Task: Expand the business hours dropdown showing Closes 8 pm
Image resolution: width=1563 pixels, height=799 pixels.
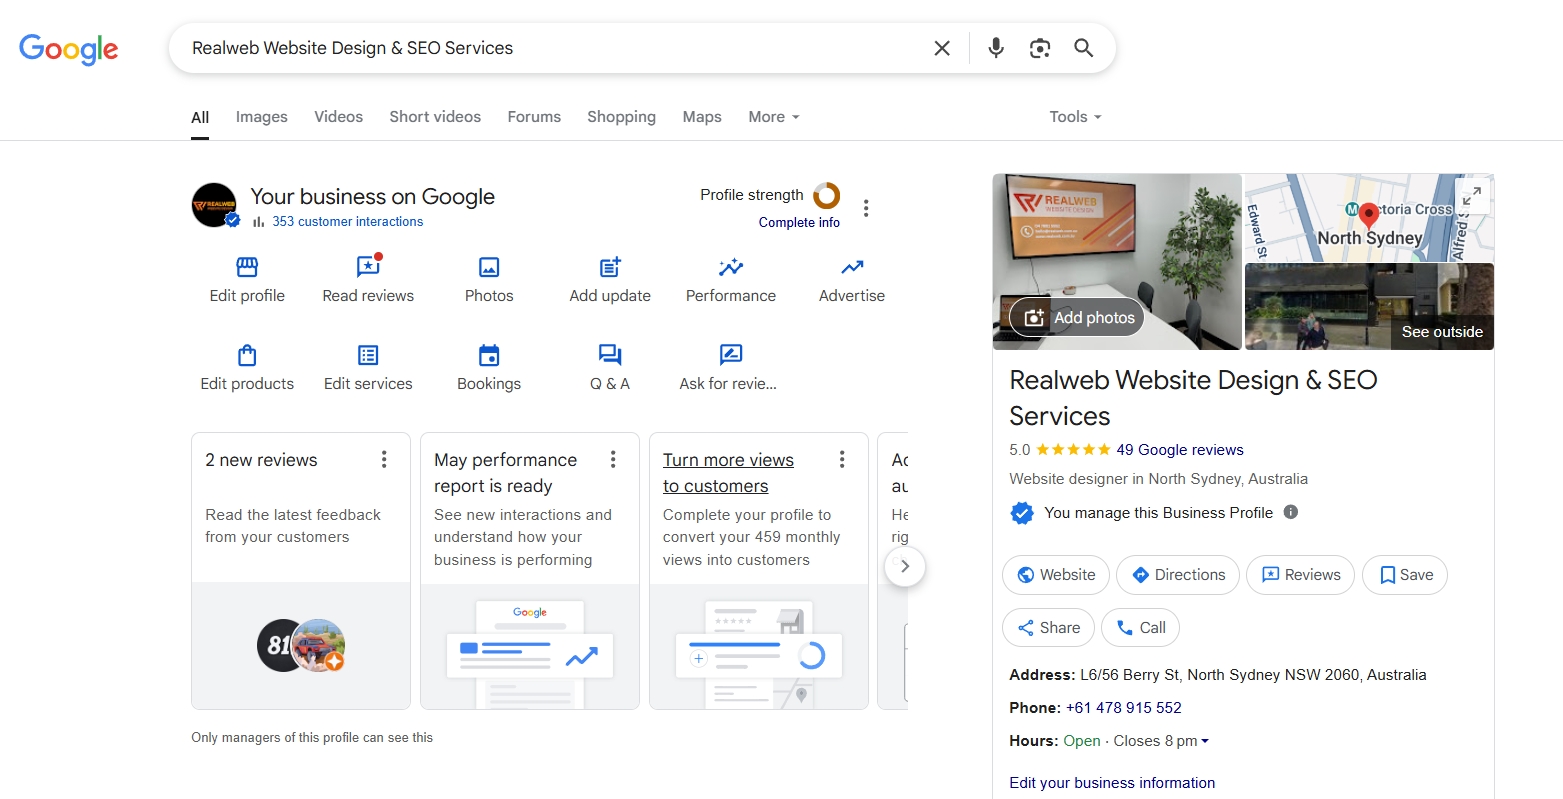Action: tap(1205, 741)
